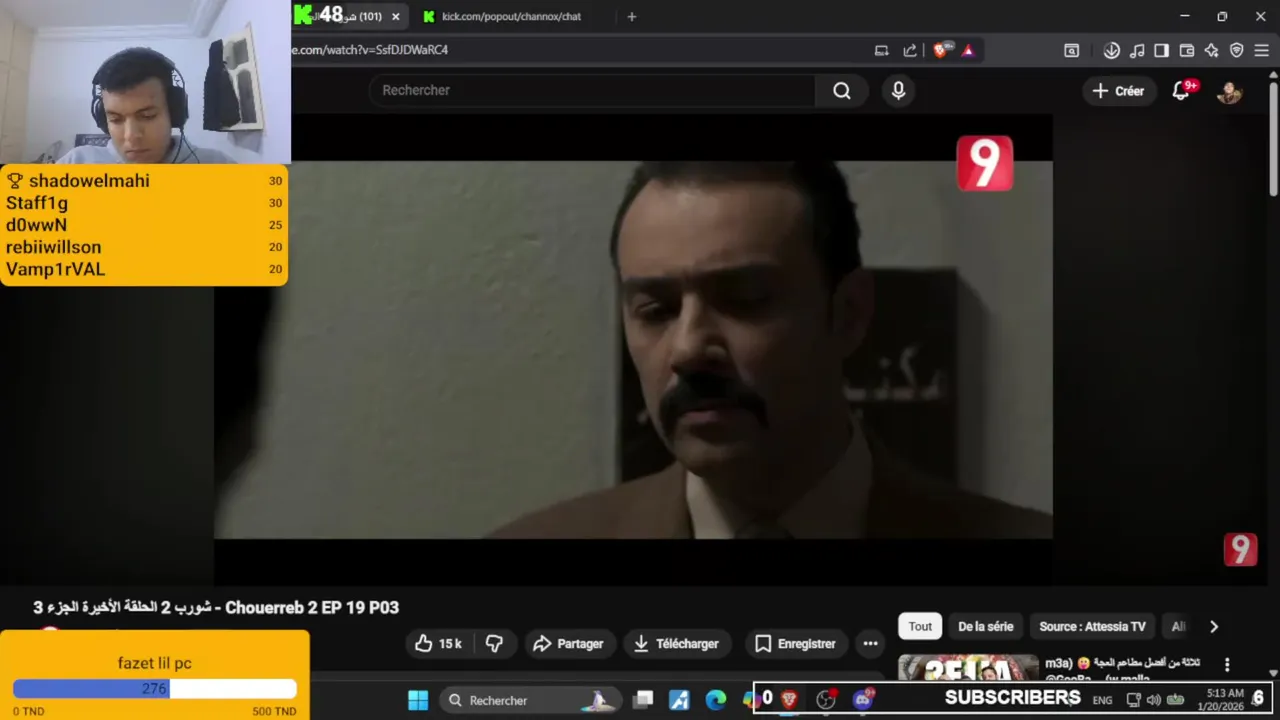The height and width of the screenshot is (720, 1280).
Task: Open Brave Rewards triangle icon
Action: [967, 50]
